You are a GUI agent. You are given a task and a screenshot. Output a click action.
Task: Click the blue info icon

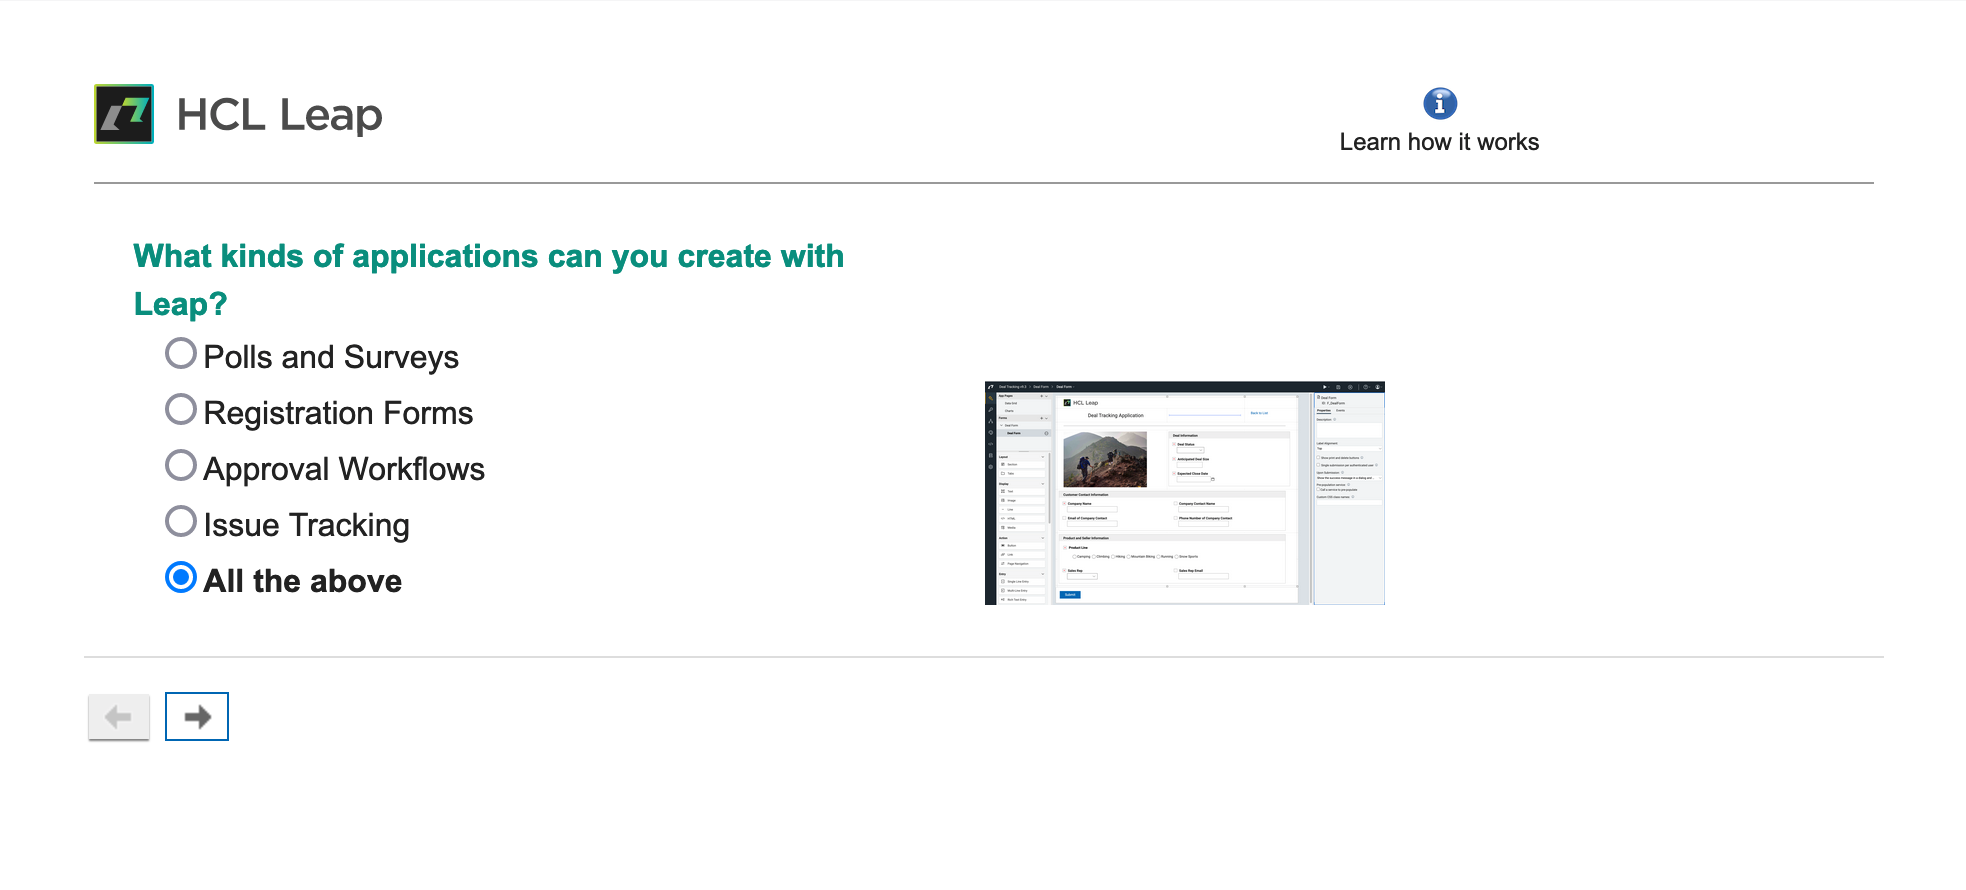pos(1440,103)
